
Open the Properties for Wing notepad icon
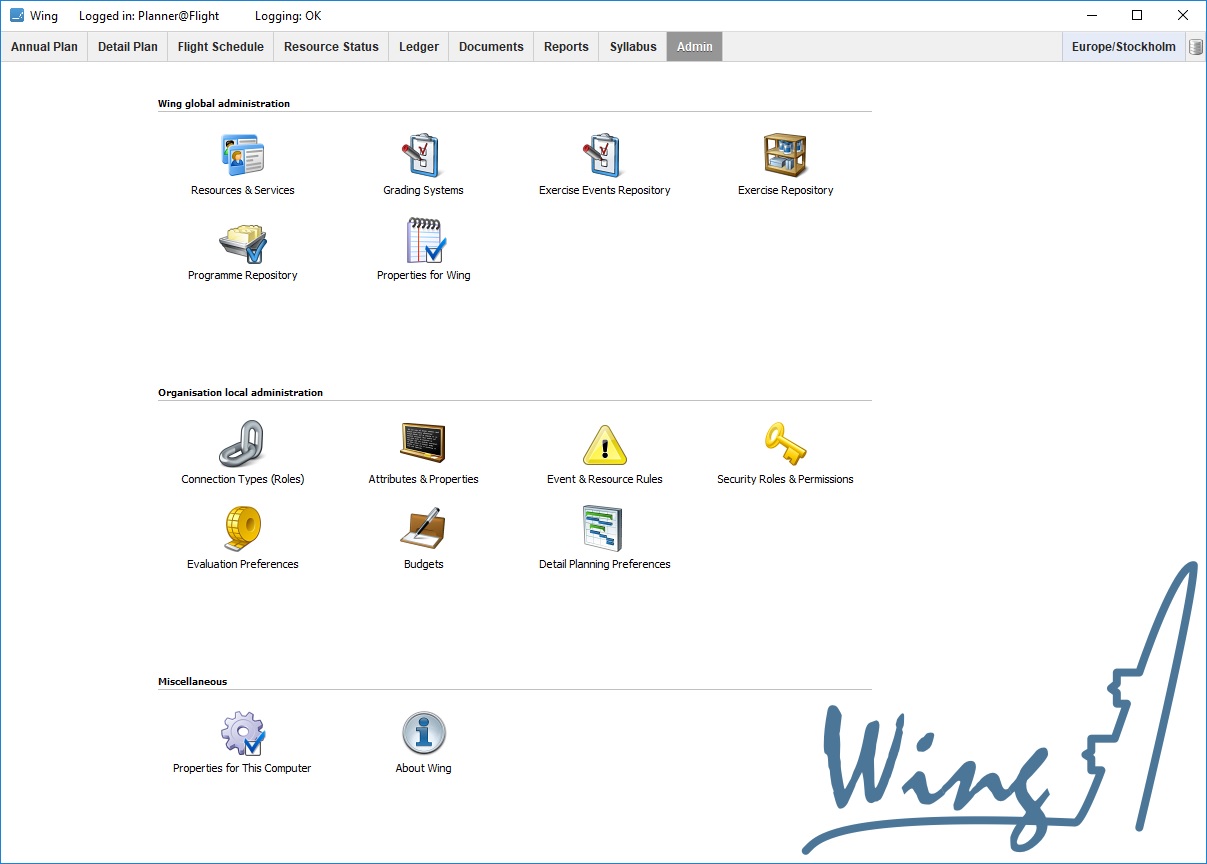click(425, 241)
